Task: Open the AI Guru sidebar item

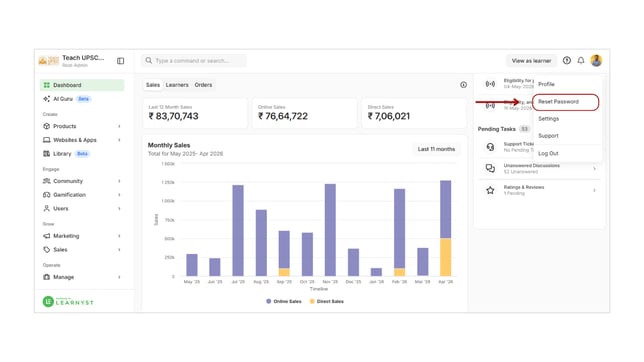Action: click(82, 99)
